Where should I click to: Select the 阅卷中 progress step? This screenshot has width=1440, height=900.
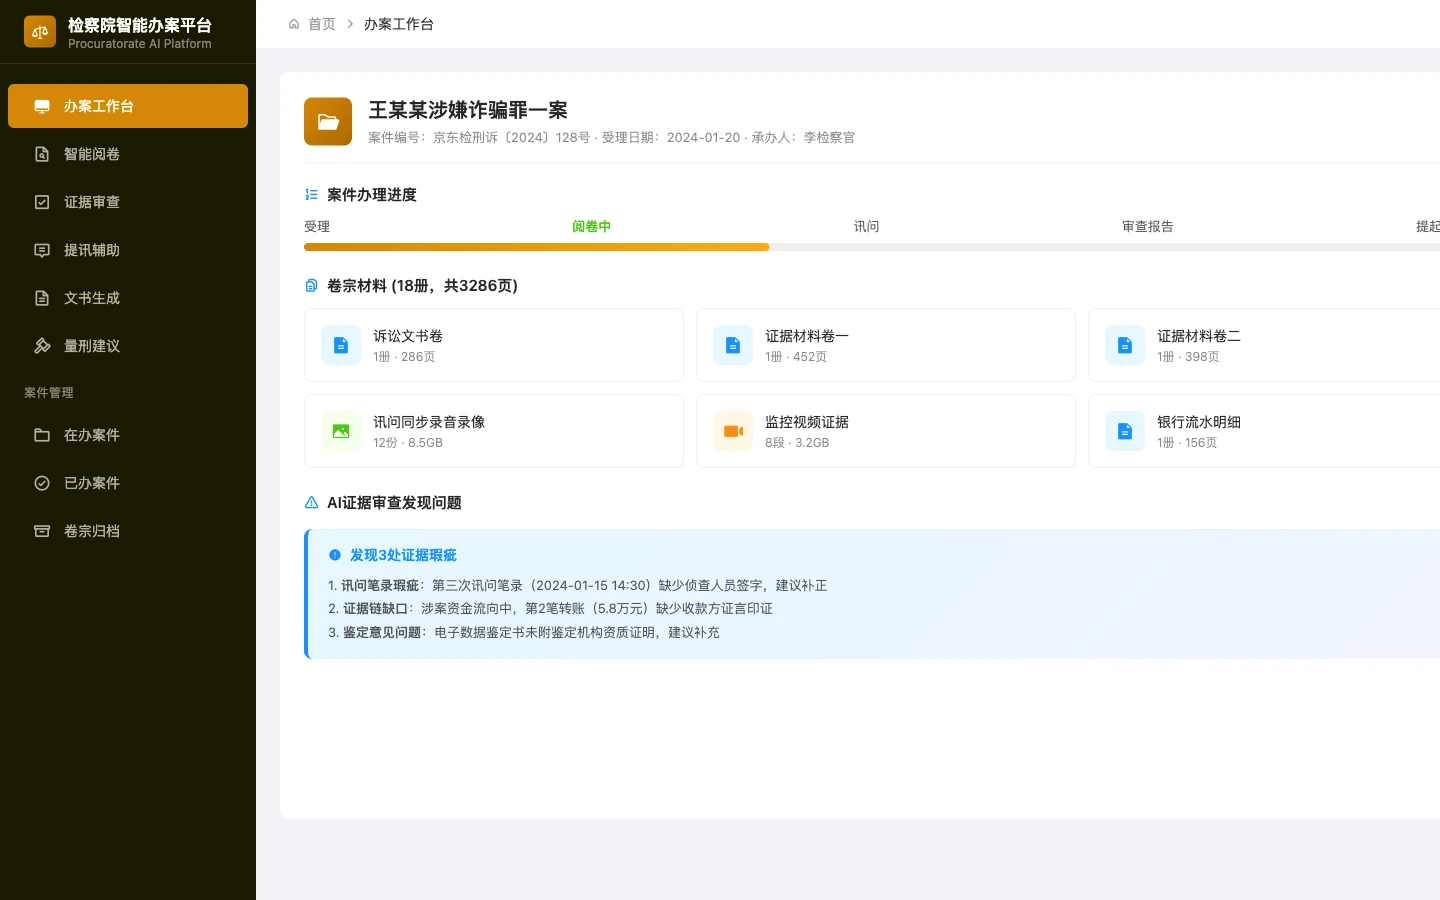point(591,227)
